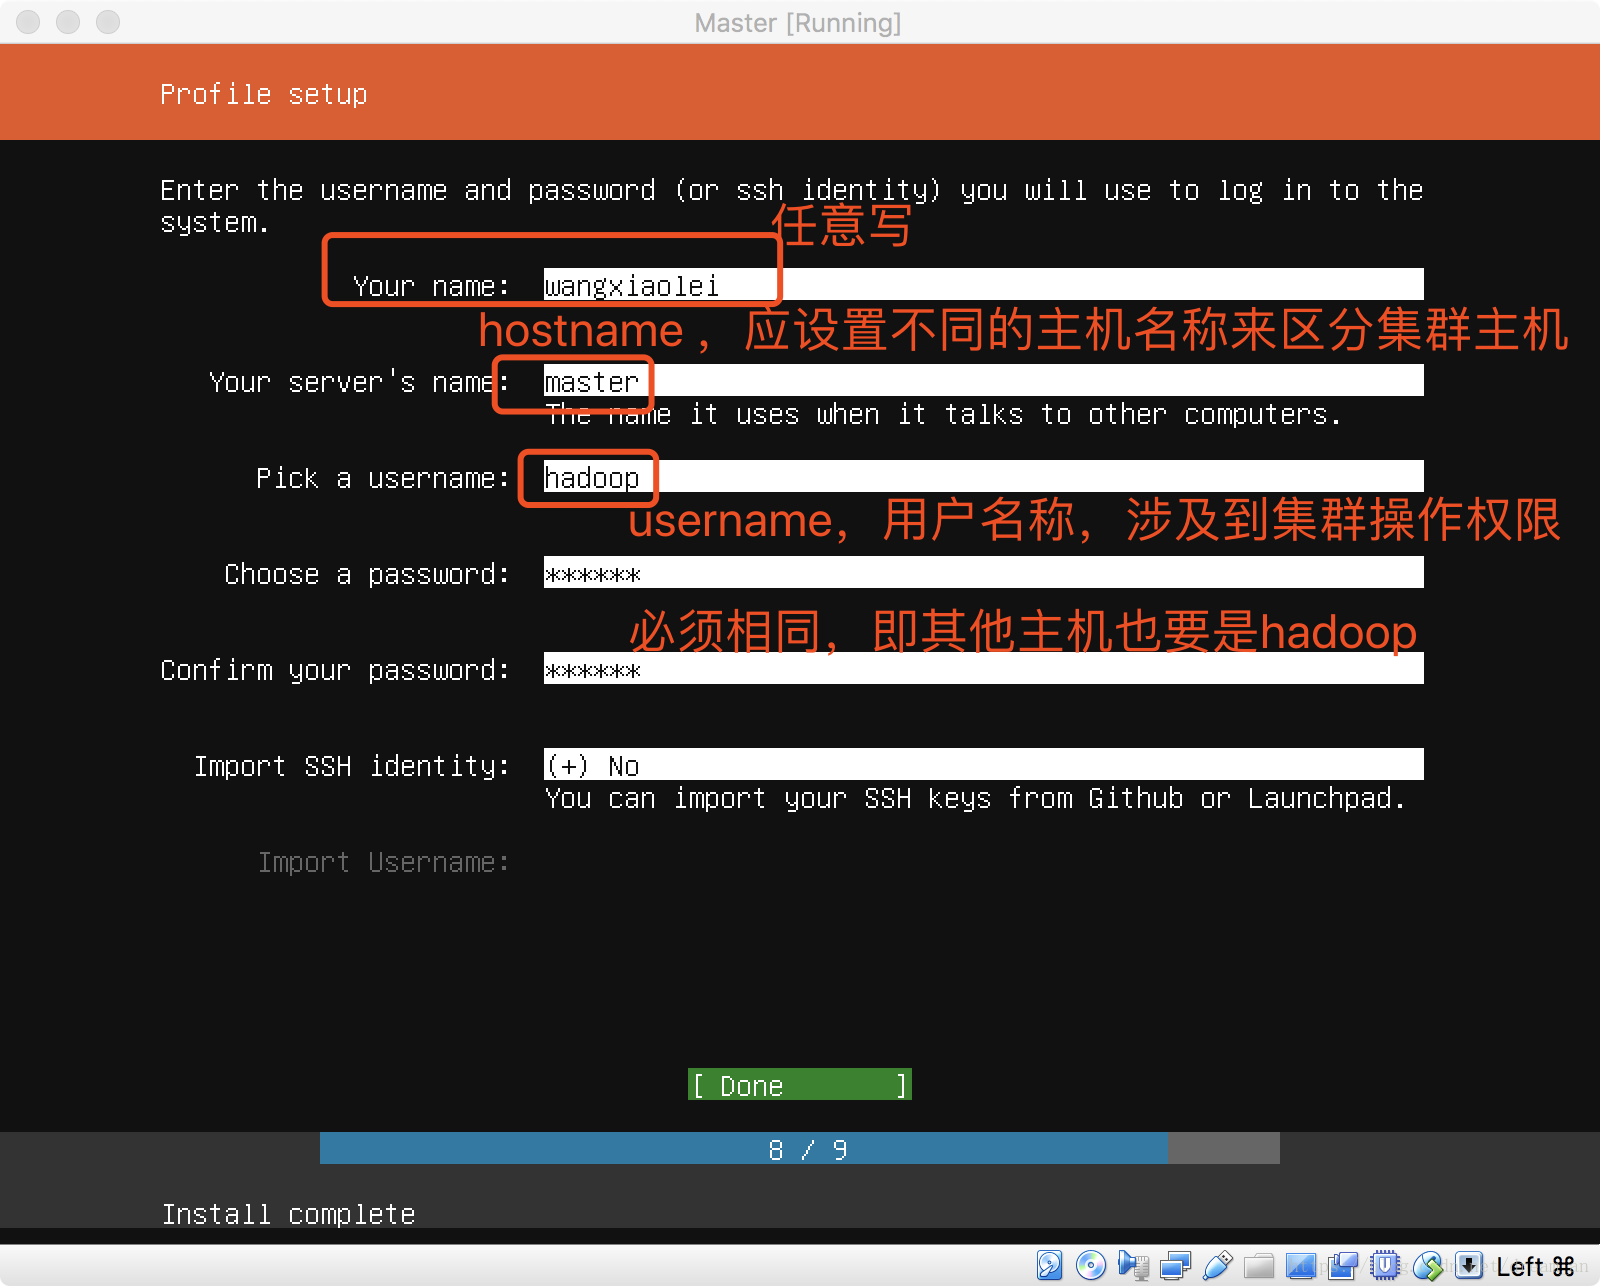Click the keyboard capture arrow icon
The image size is (1600, 1286).
click(x=1469, y=1265)
